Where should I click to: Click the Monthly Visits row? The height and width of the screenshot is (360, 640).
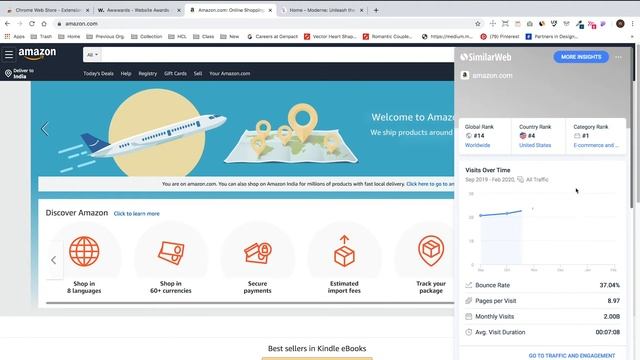[x=542, y=316]
